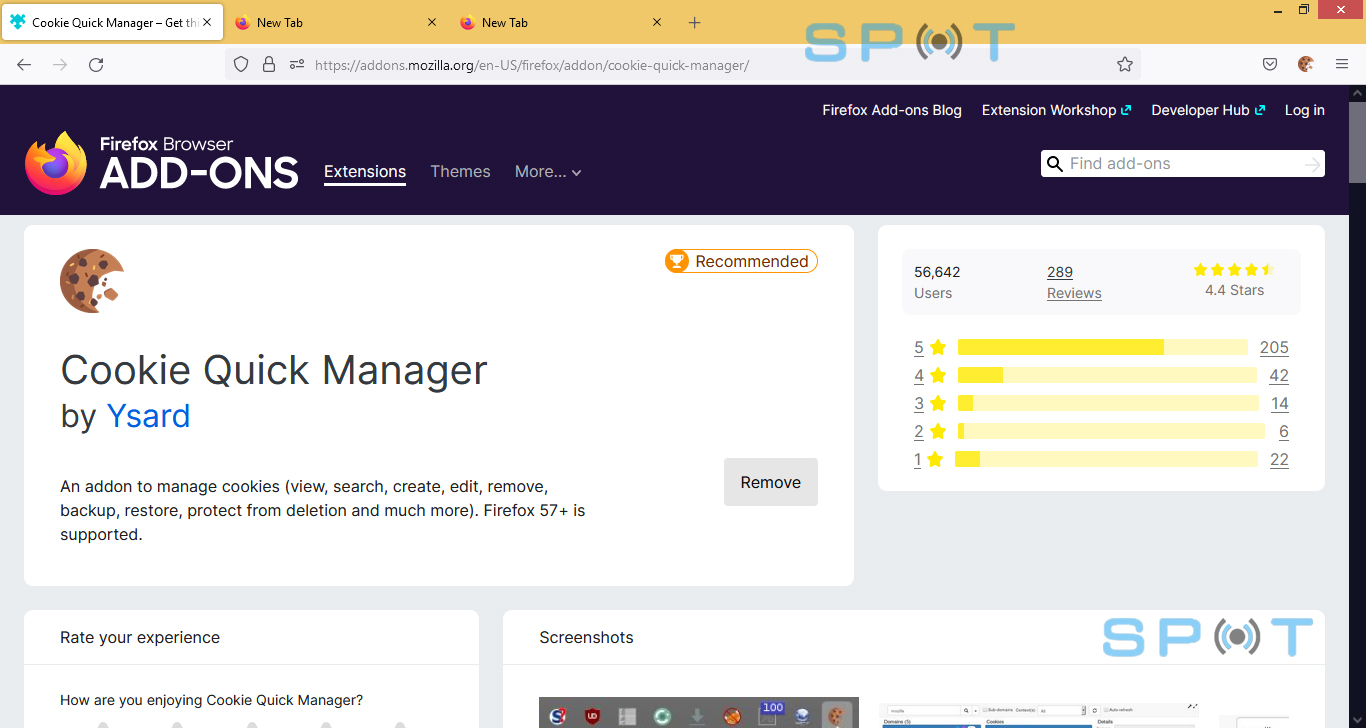Open the 22 one-star reviews count
1366x728 pixels.
[1279, 459]
